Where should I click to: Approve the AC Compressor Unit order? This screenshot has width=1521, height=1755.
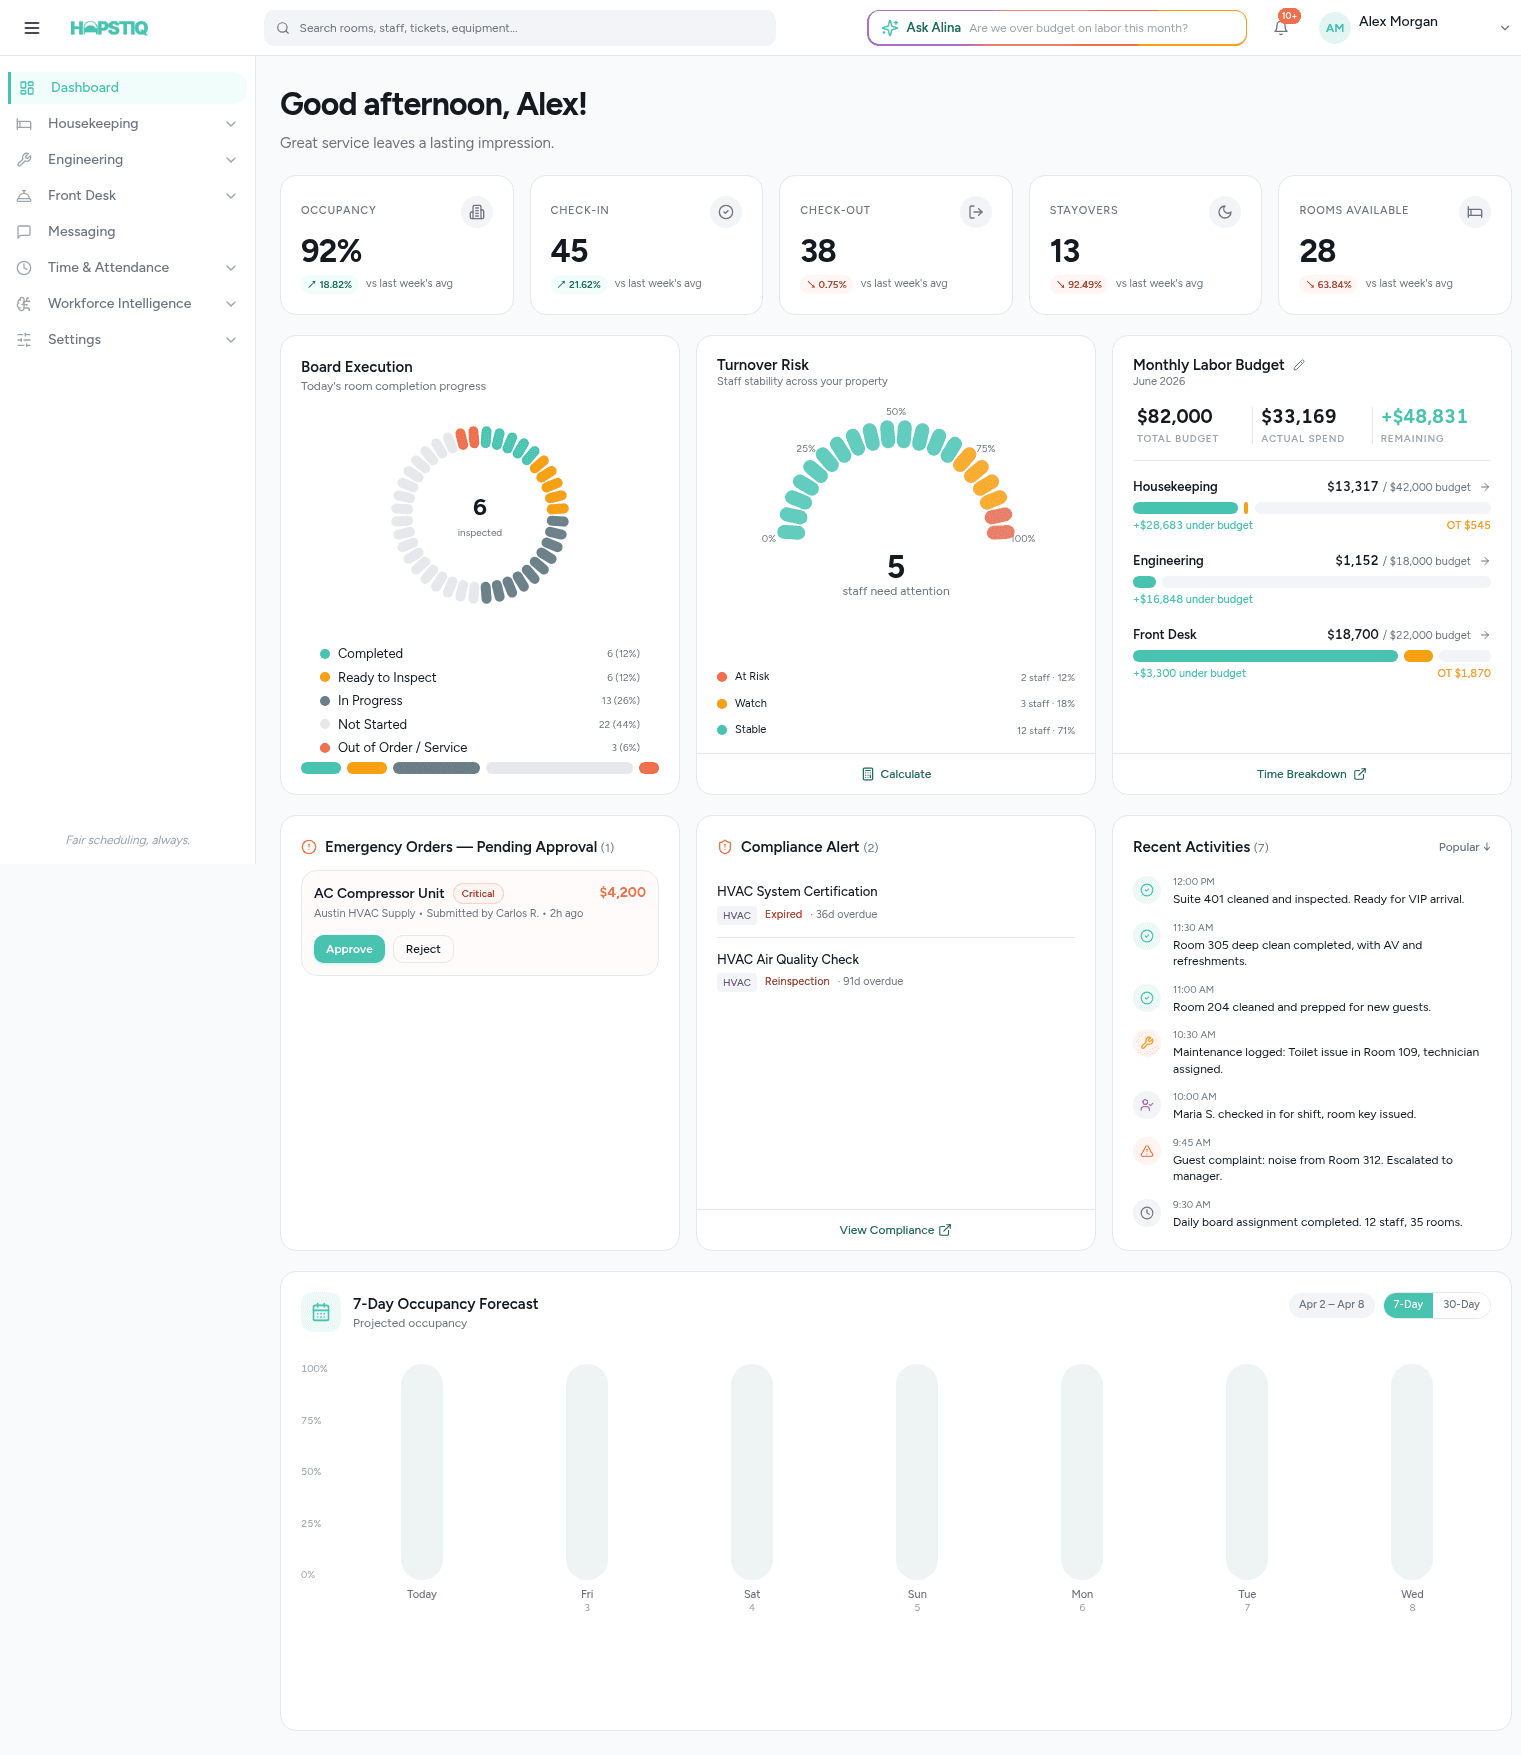tap(349, 949)
